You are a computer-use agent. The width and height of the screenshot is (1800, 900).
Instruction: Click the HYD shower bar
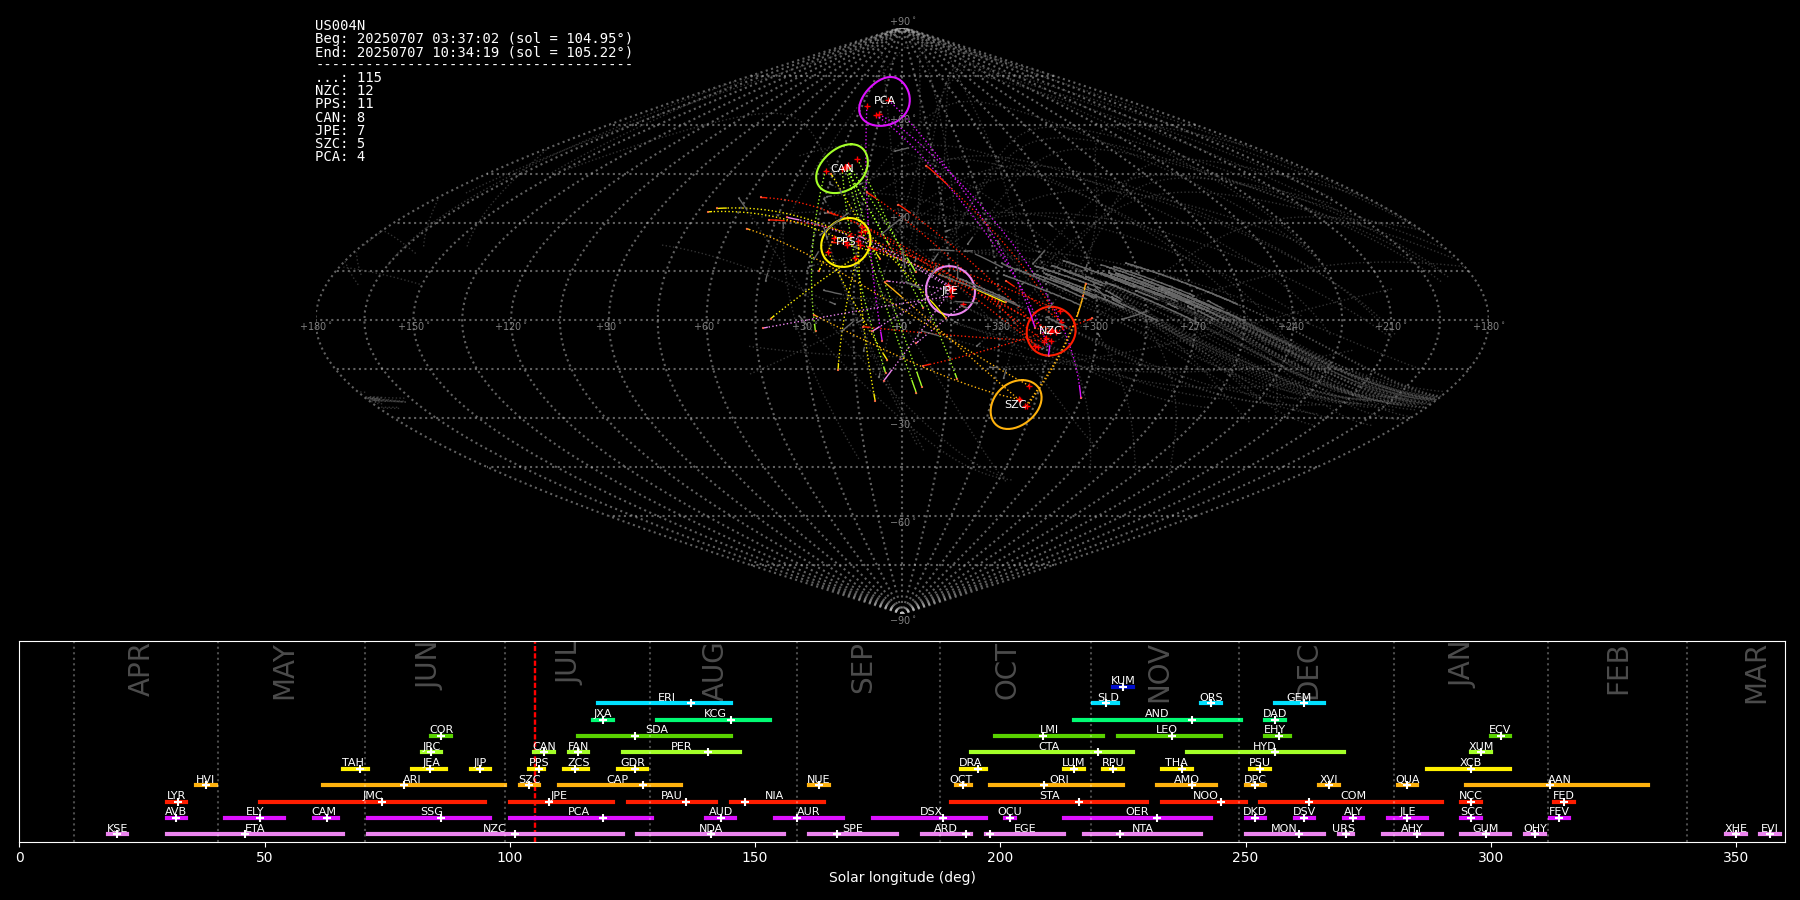[x=1265, y=752]
